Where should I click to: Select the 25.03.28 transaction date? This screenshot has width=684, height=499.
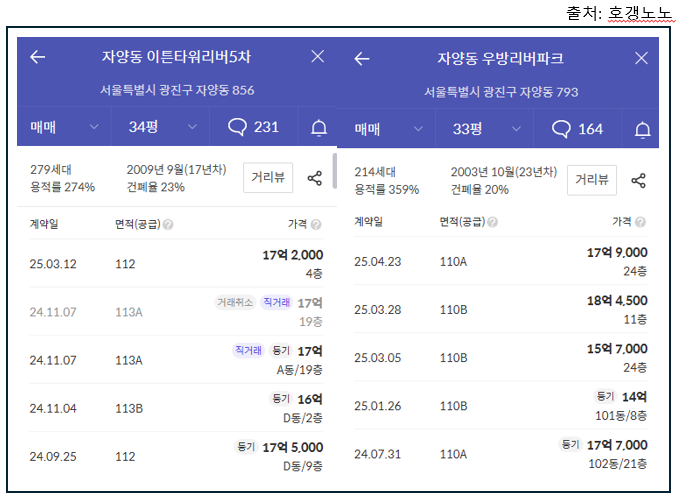(377, 310)
